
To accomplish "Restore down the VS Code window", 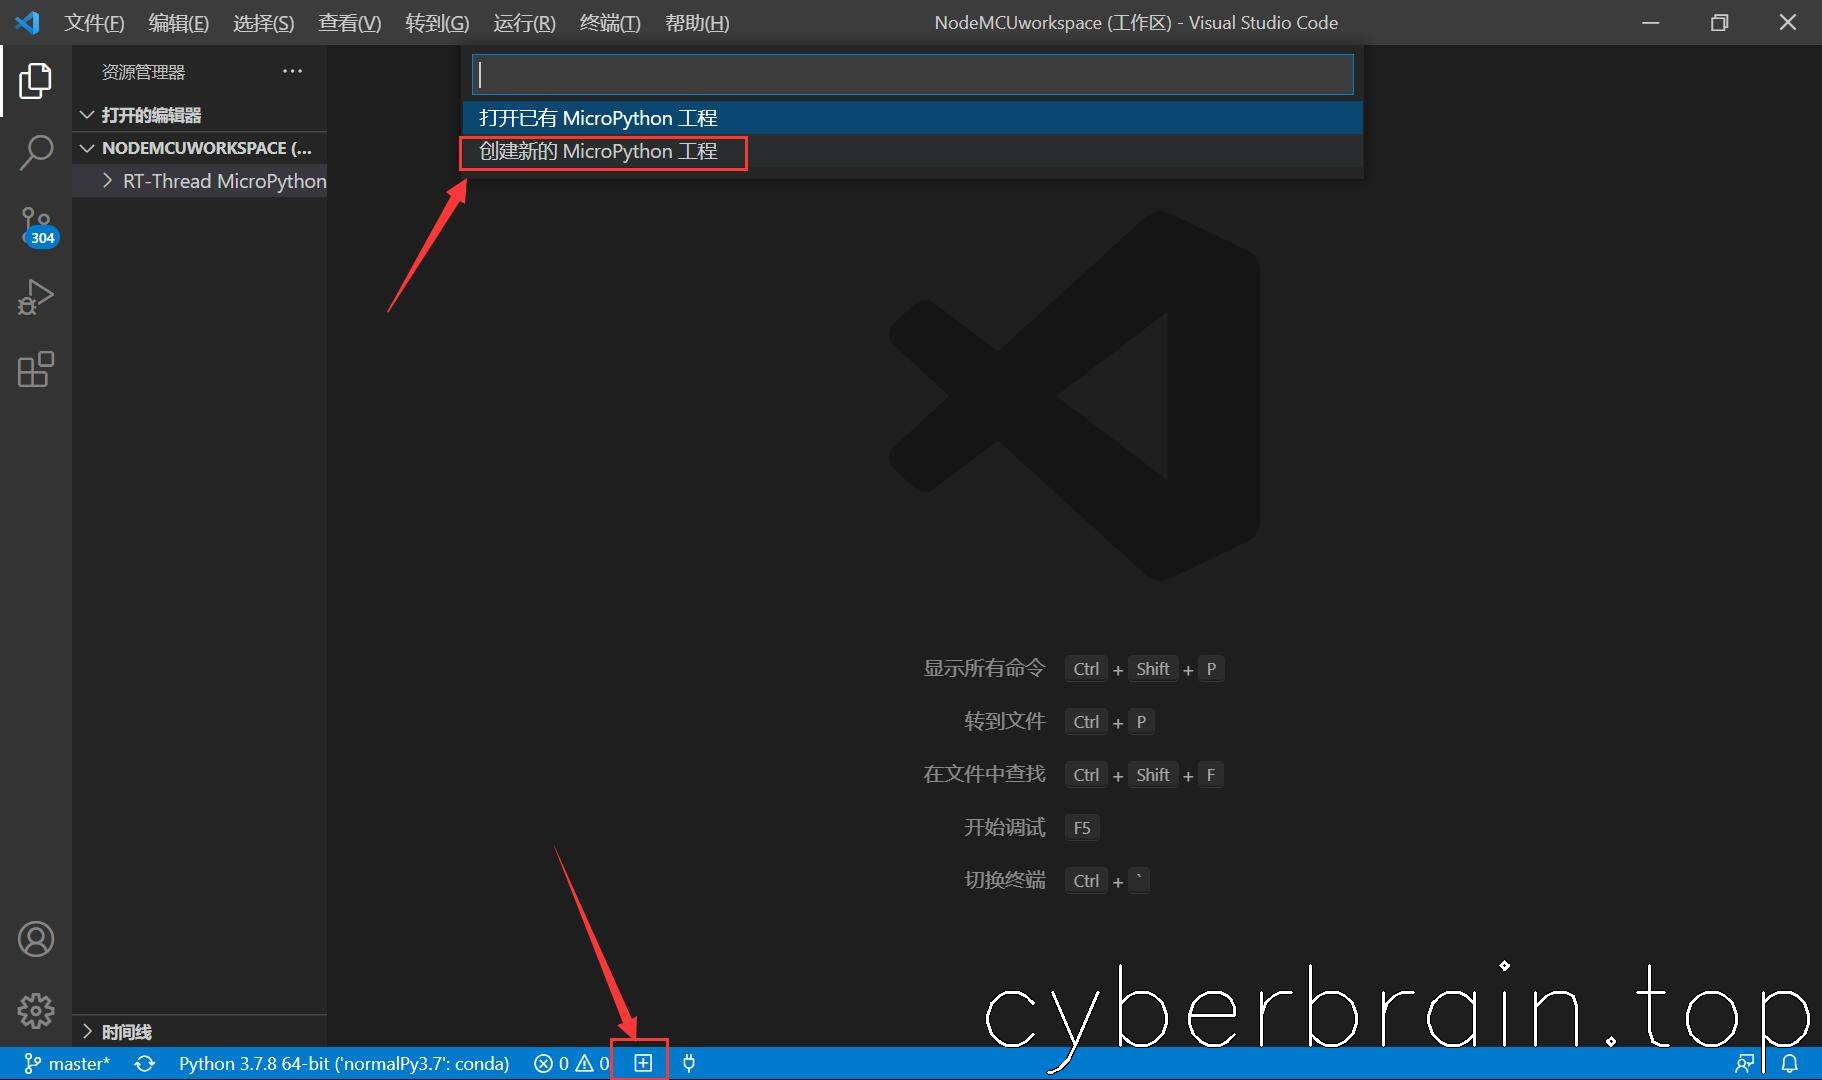I will tap(1719, 22).
